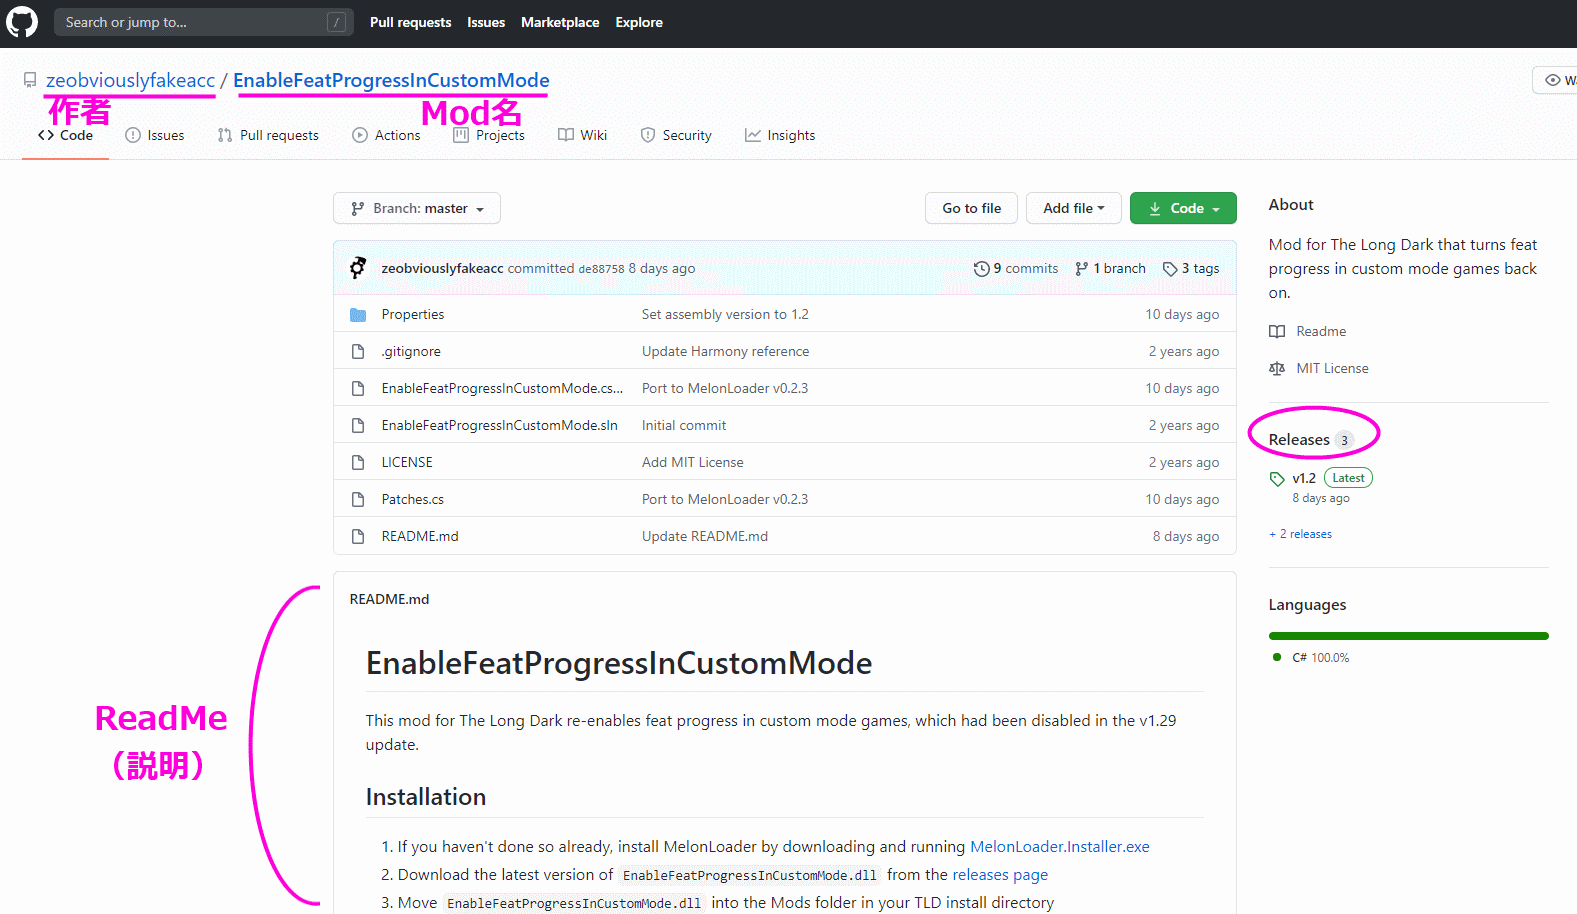Open the Insights tab

(780, 135)
